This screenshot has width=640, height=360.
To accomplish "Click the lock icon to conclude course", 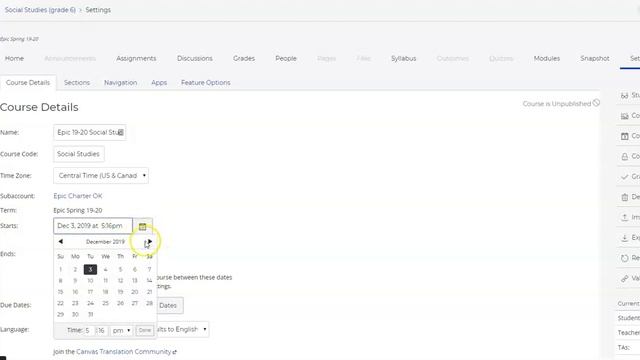I will (624, 157).
